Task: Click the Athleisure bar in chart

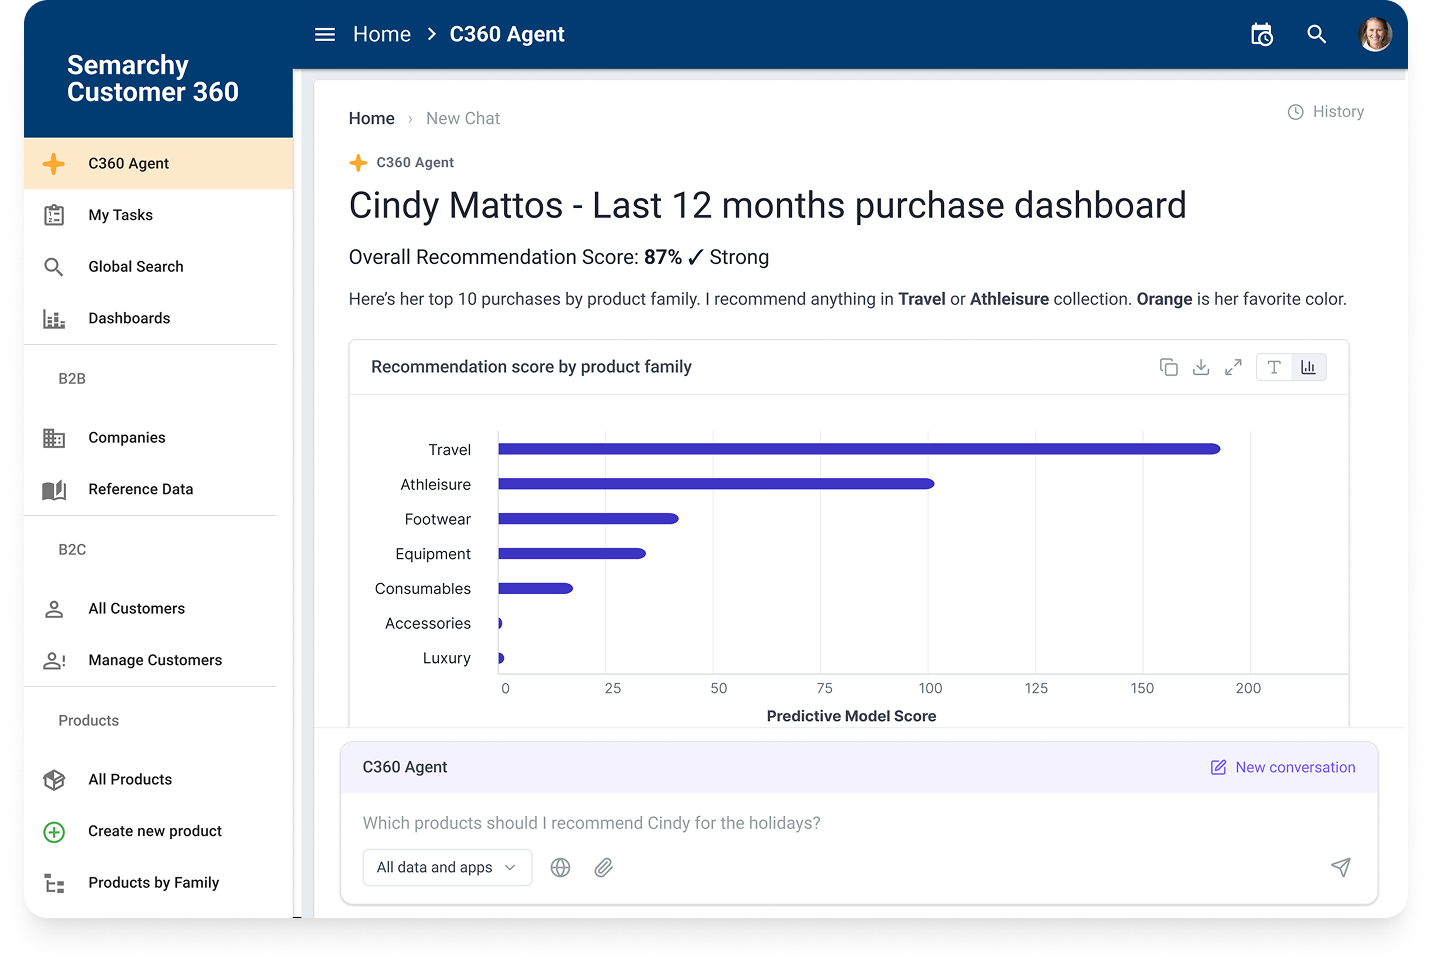Action: 716,484
